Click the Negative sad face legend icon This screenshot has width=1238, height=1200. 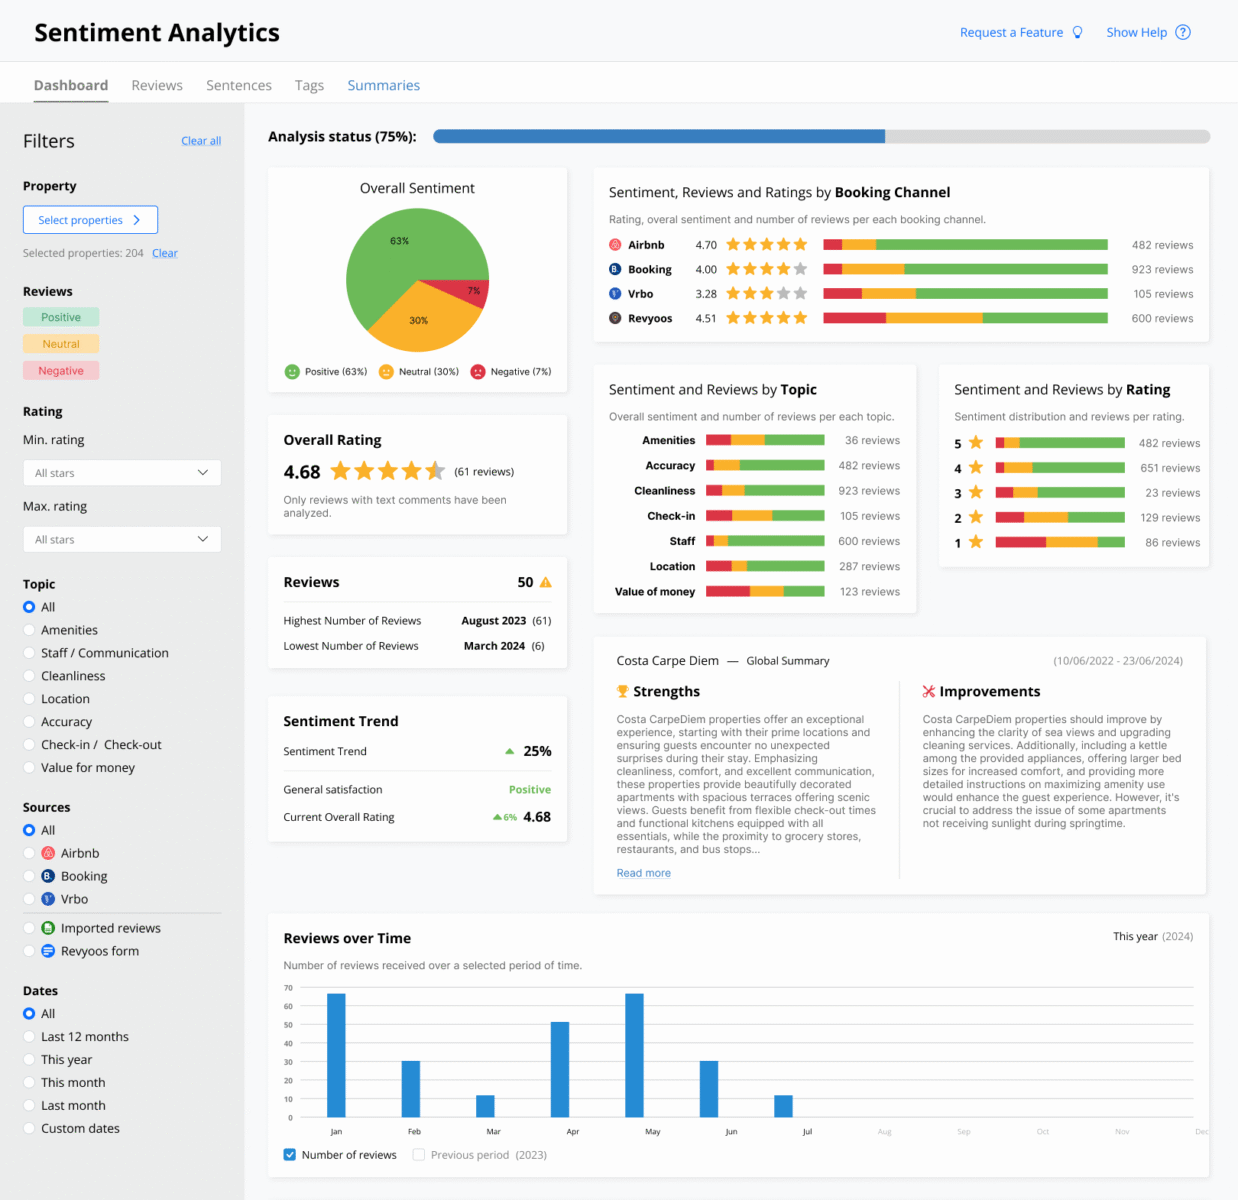tap(478, 372)
